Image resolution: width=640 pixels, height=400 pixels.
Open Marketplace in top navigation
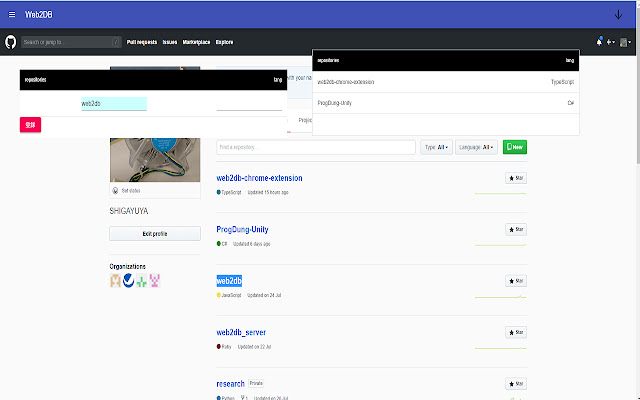196,42
